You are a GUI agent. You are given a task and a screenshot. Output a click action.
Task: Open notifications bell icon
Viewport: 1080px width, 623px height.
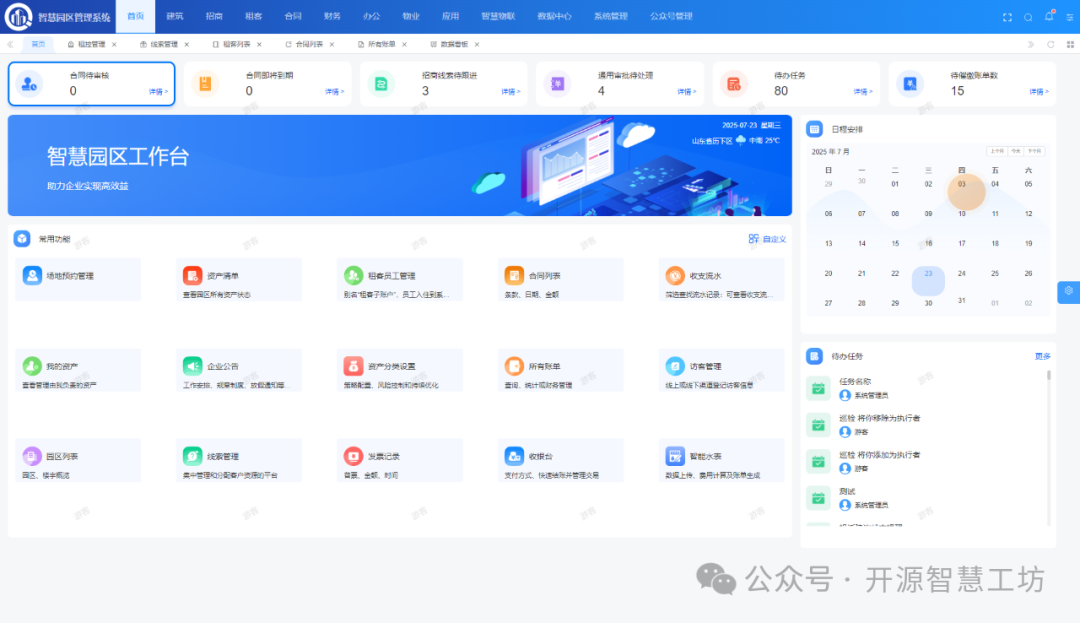click(x=1049, y=16)
